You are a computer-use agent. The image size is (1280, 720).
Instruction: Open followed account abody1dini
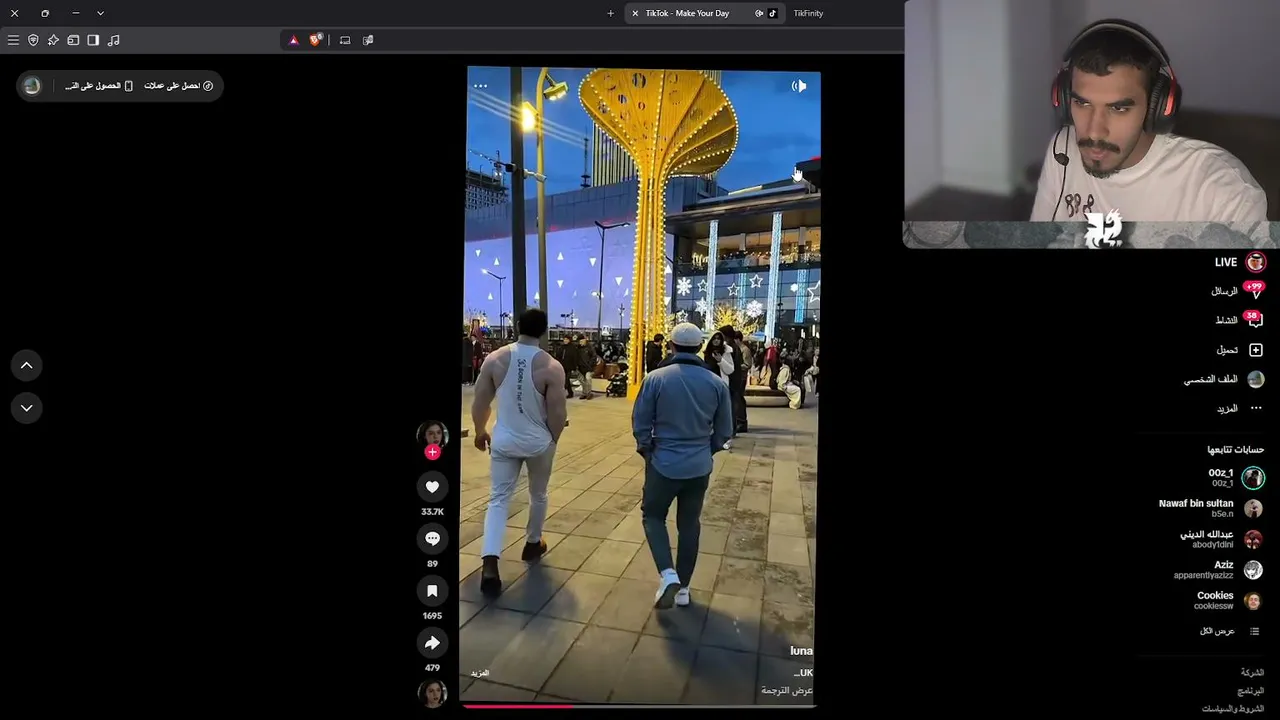pos(1221,539)
